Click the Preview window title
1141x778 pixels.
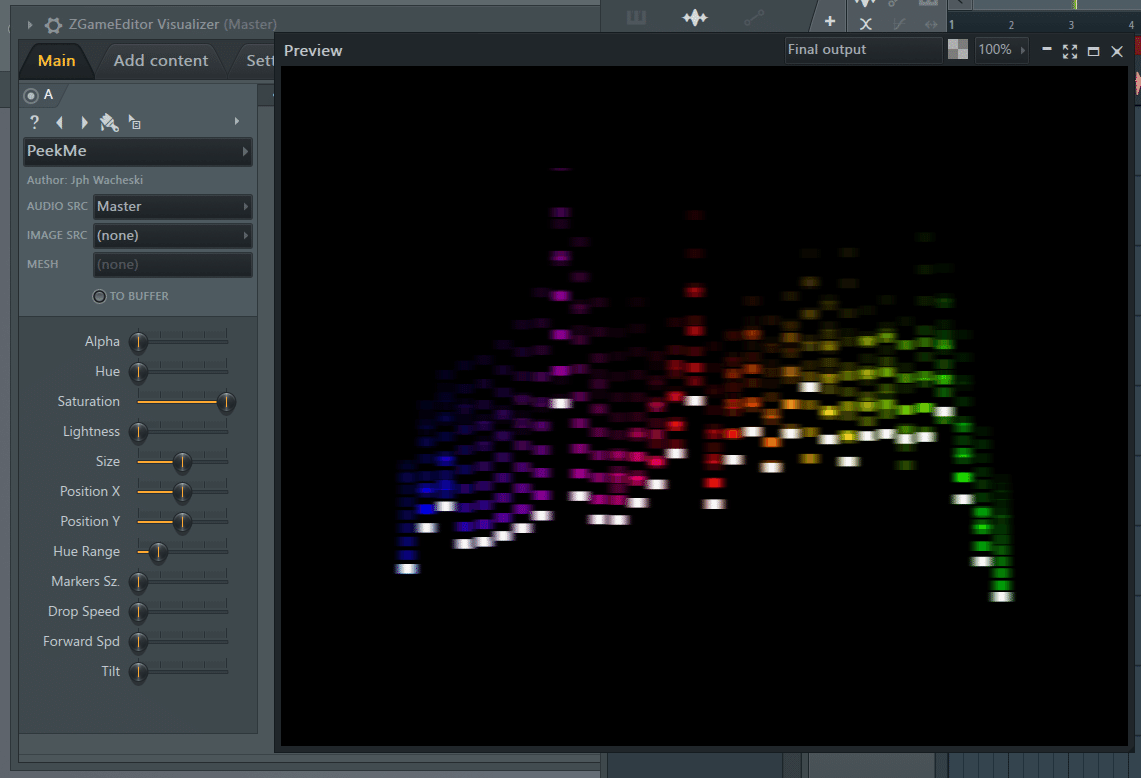(313, 51)
